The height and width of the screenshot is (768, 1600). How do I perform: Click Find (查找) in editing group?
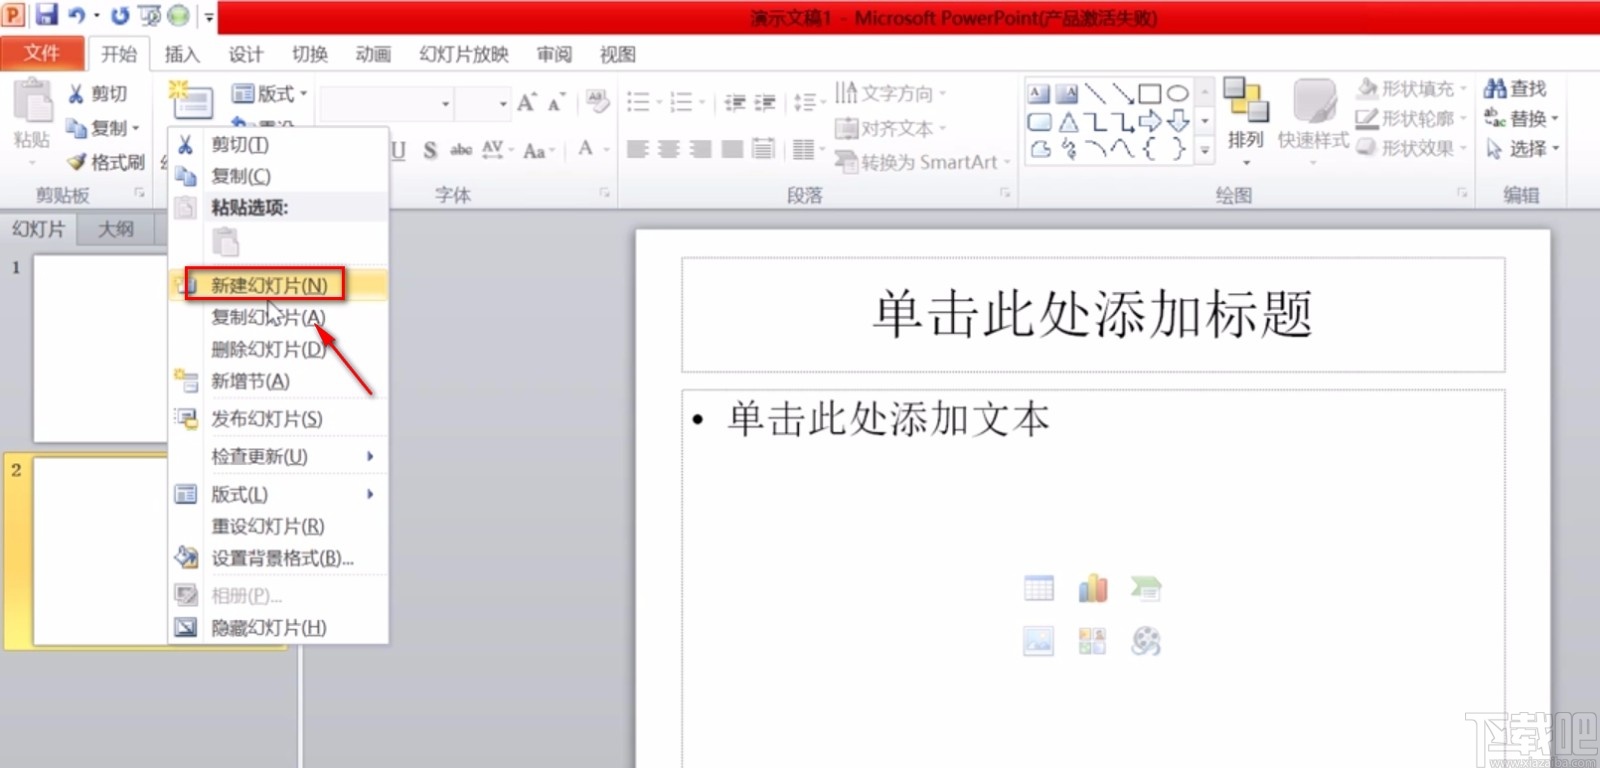1516,89
